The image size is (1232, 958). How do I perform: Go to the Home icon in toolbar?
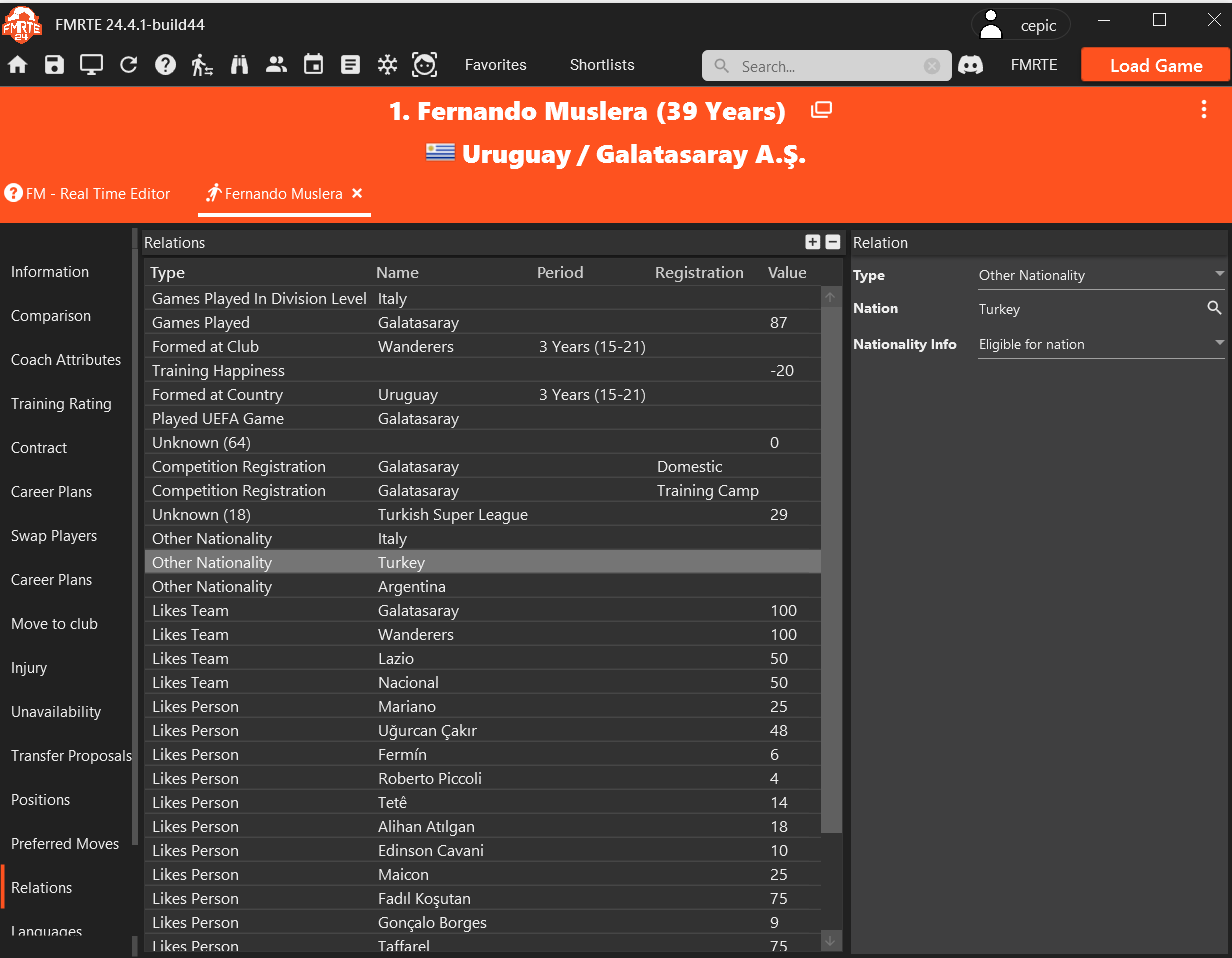[x=18, y=65]
